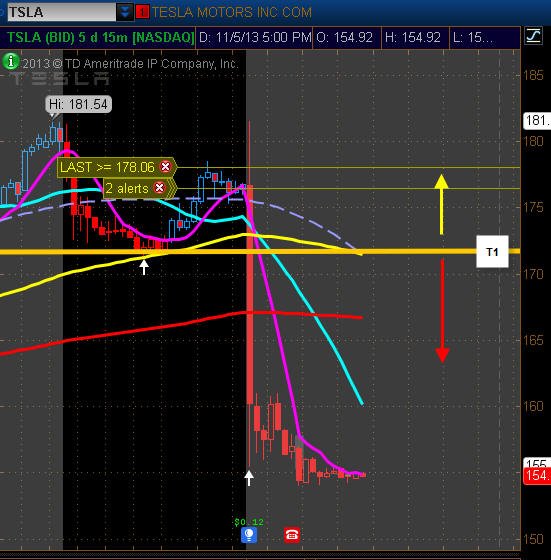Select the 2 alerts label
Image resolution: width=551 pixels, height=560 pixels.
coord(127,188)
